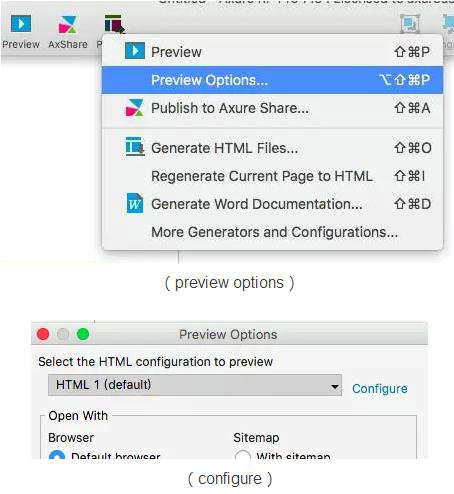Click the Preview toolbar icon
Image resolution: width=454 pixels, height=494 pixels.
(21, 24)
